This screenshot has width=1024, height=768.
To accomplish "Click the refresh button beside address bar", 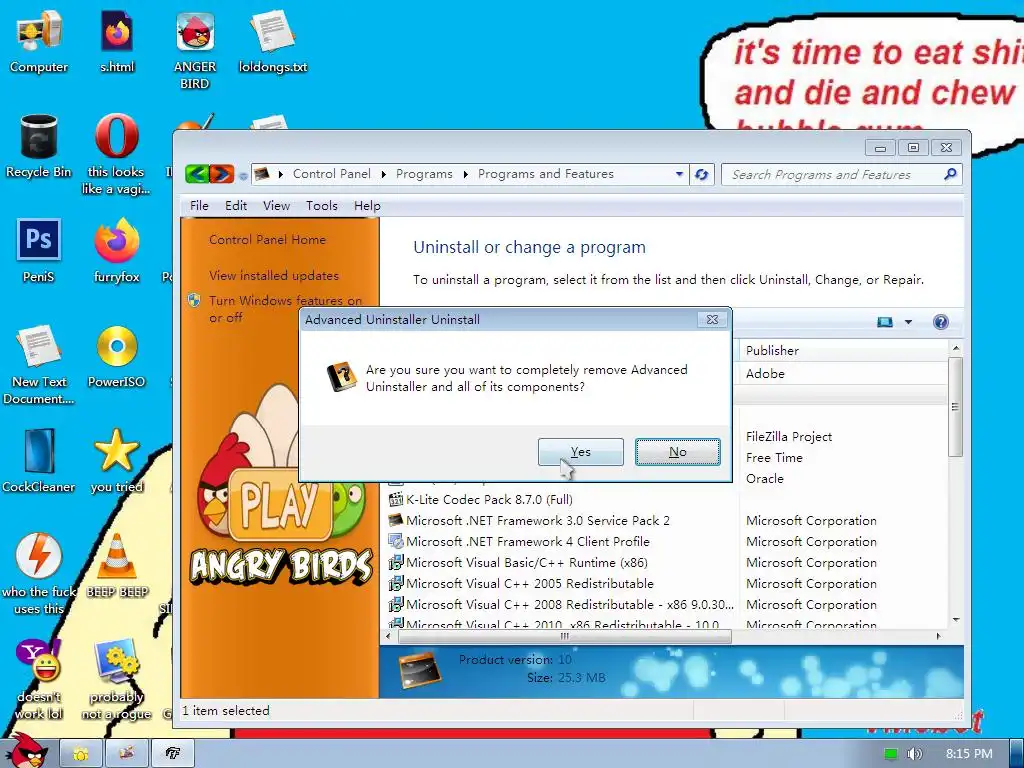I will pos(702,174).
